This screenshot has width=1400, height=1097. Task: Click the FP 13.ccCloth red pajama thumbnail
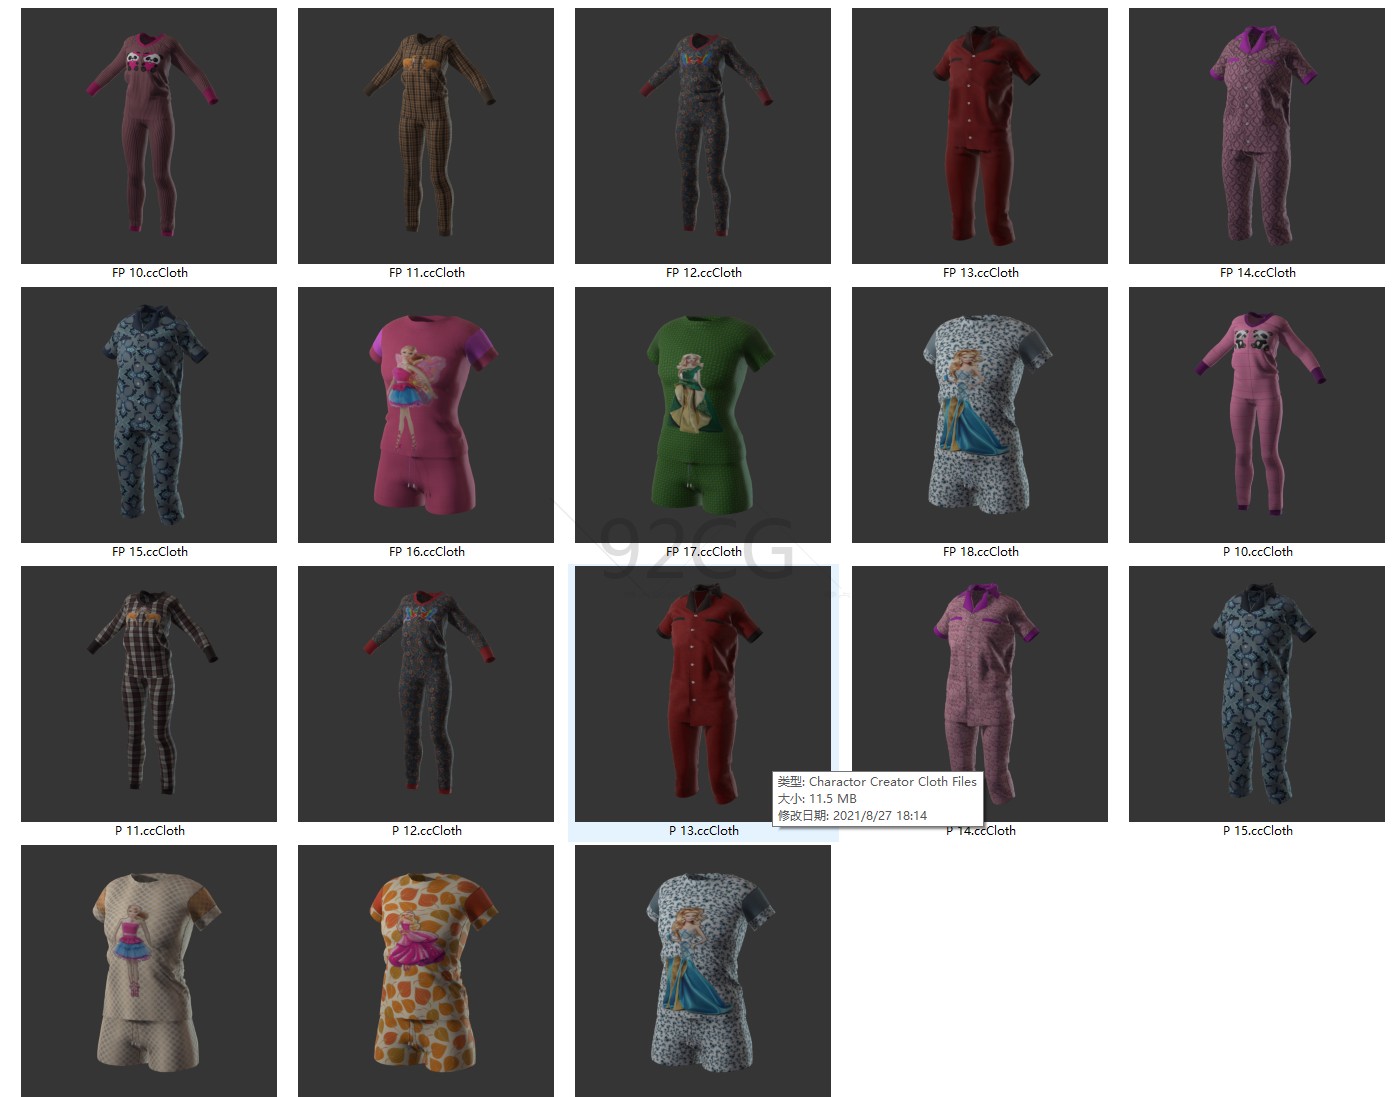click(978, 133)
